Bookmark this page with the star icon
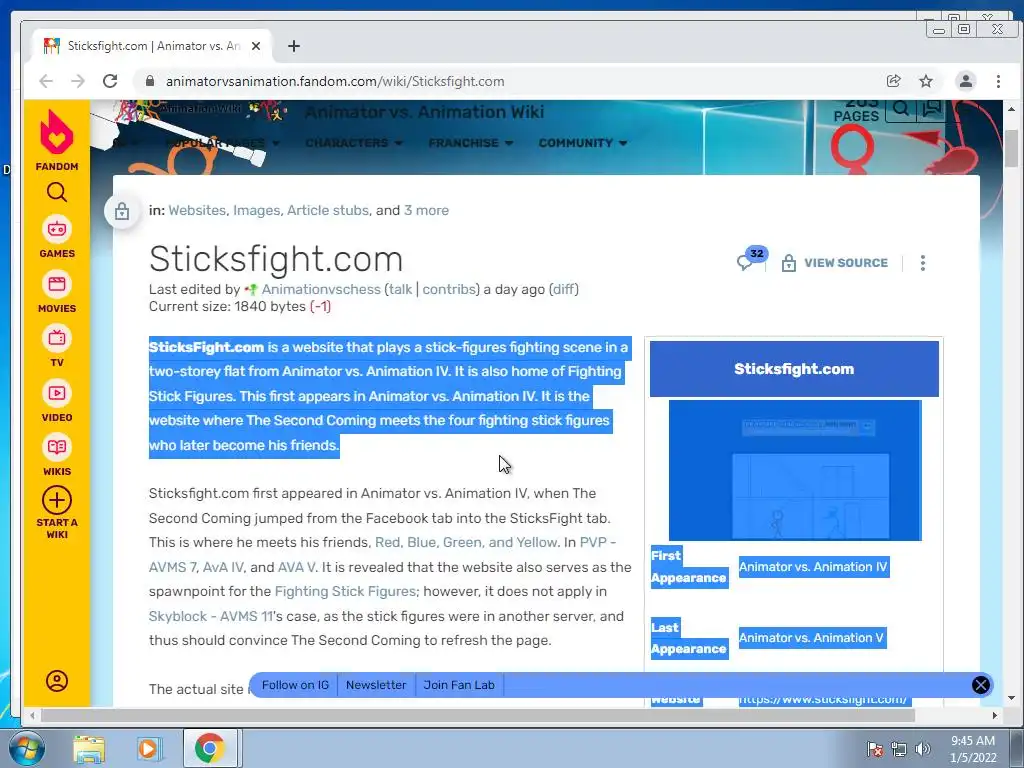 925,81
